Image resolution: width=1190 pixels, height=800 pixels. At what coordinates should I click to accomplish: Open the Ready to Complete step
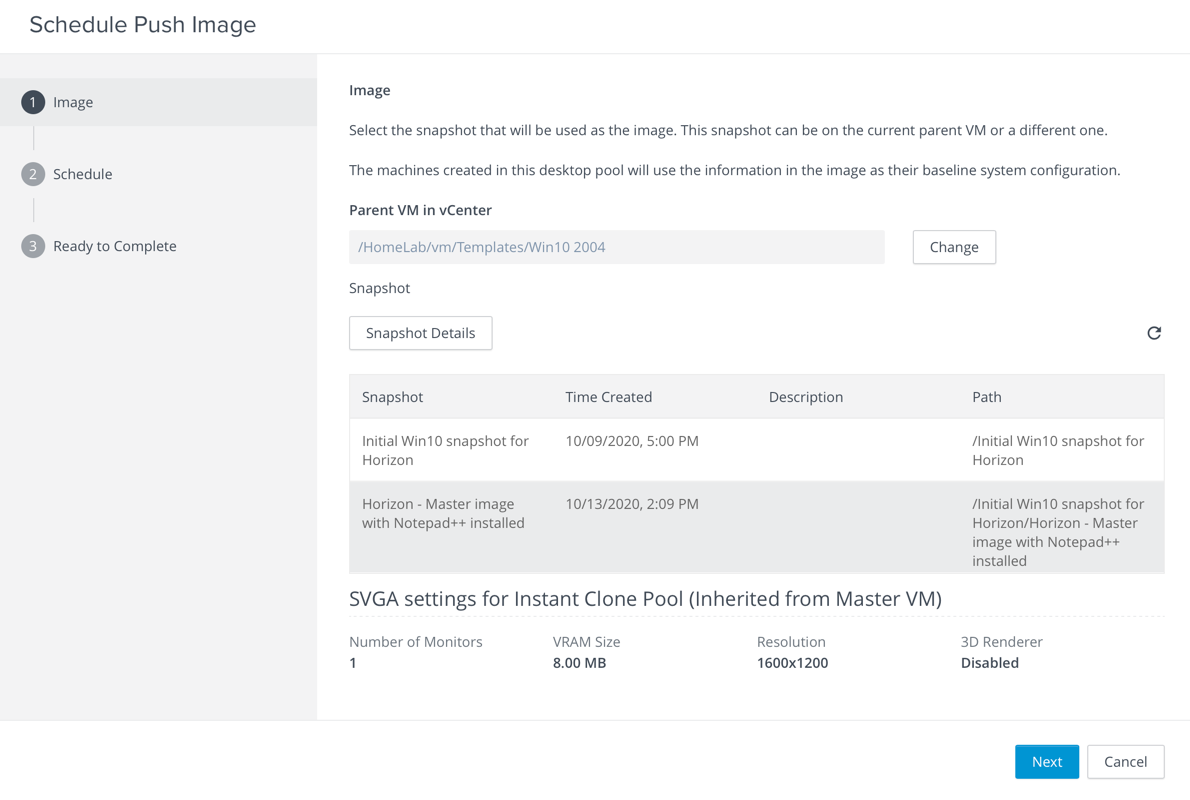coord(114,246)
